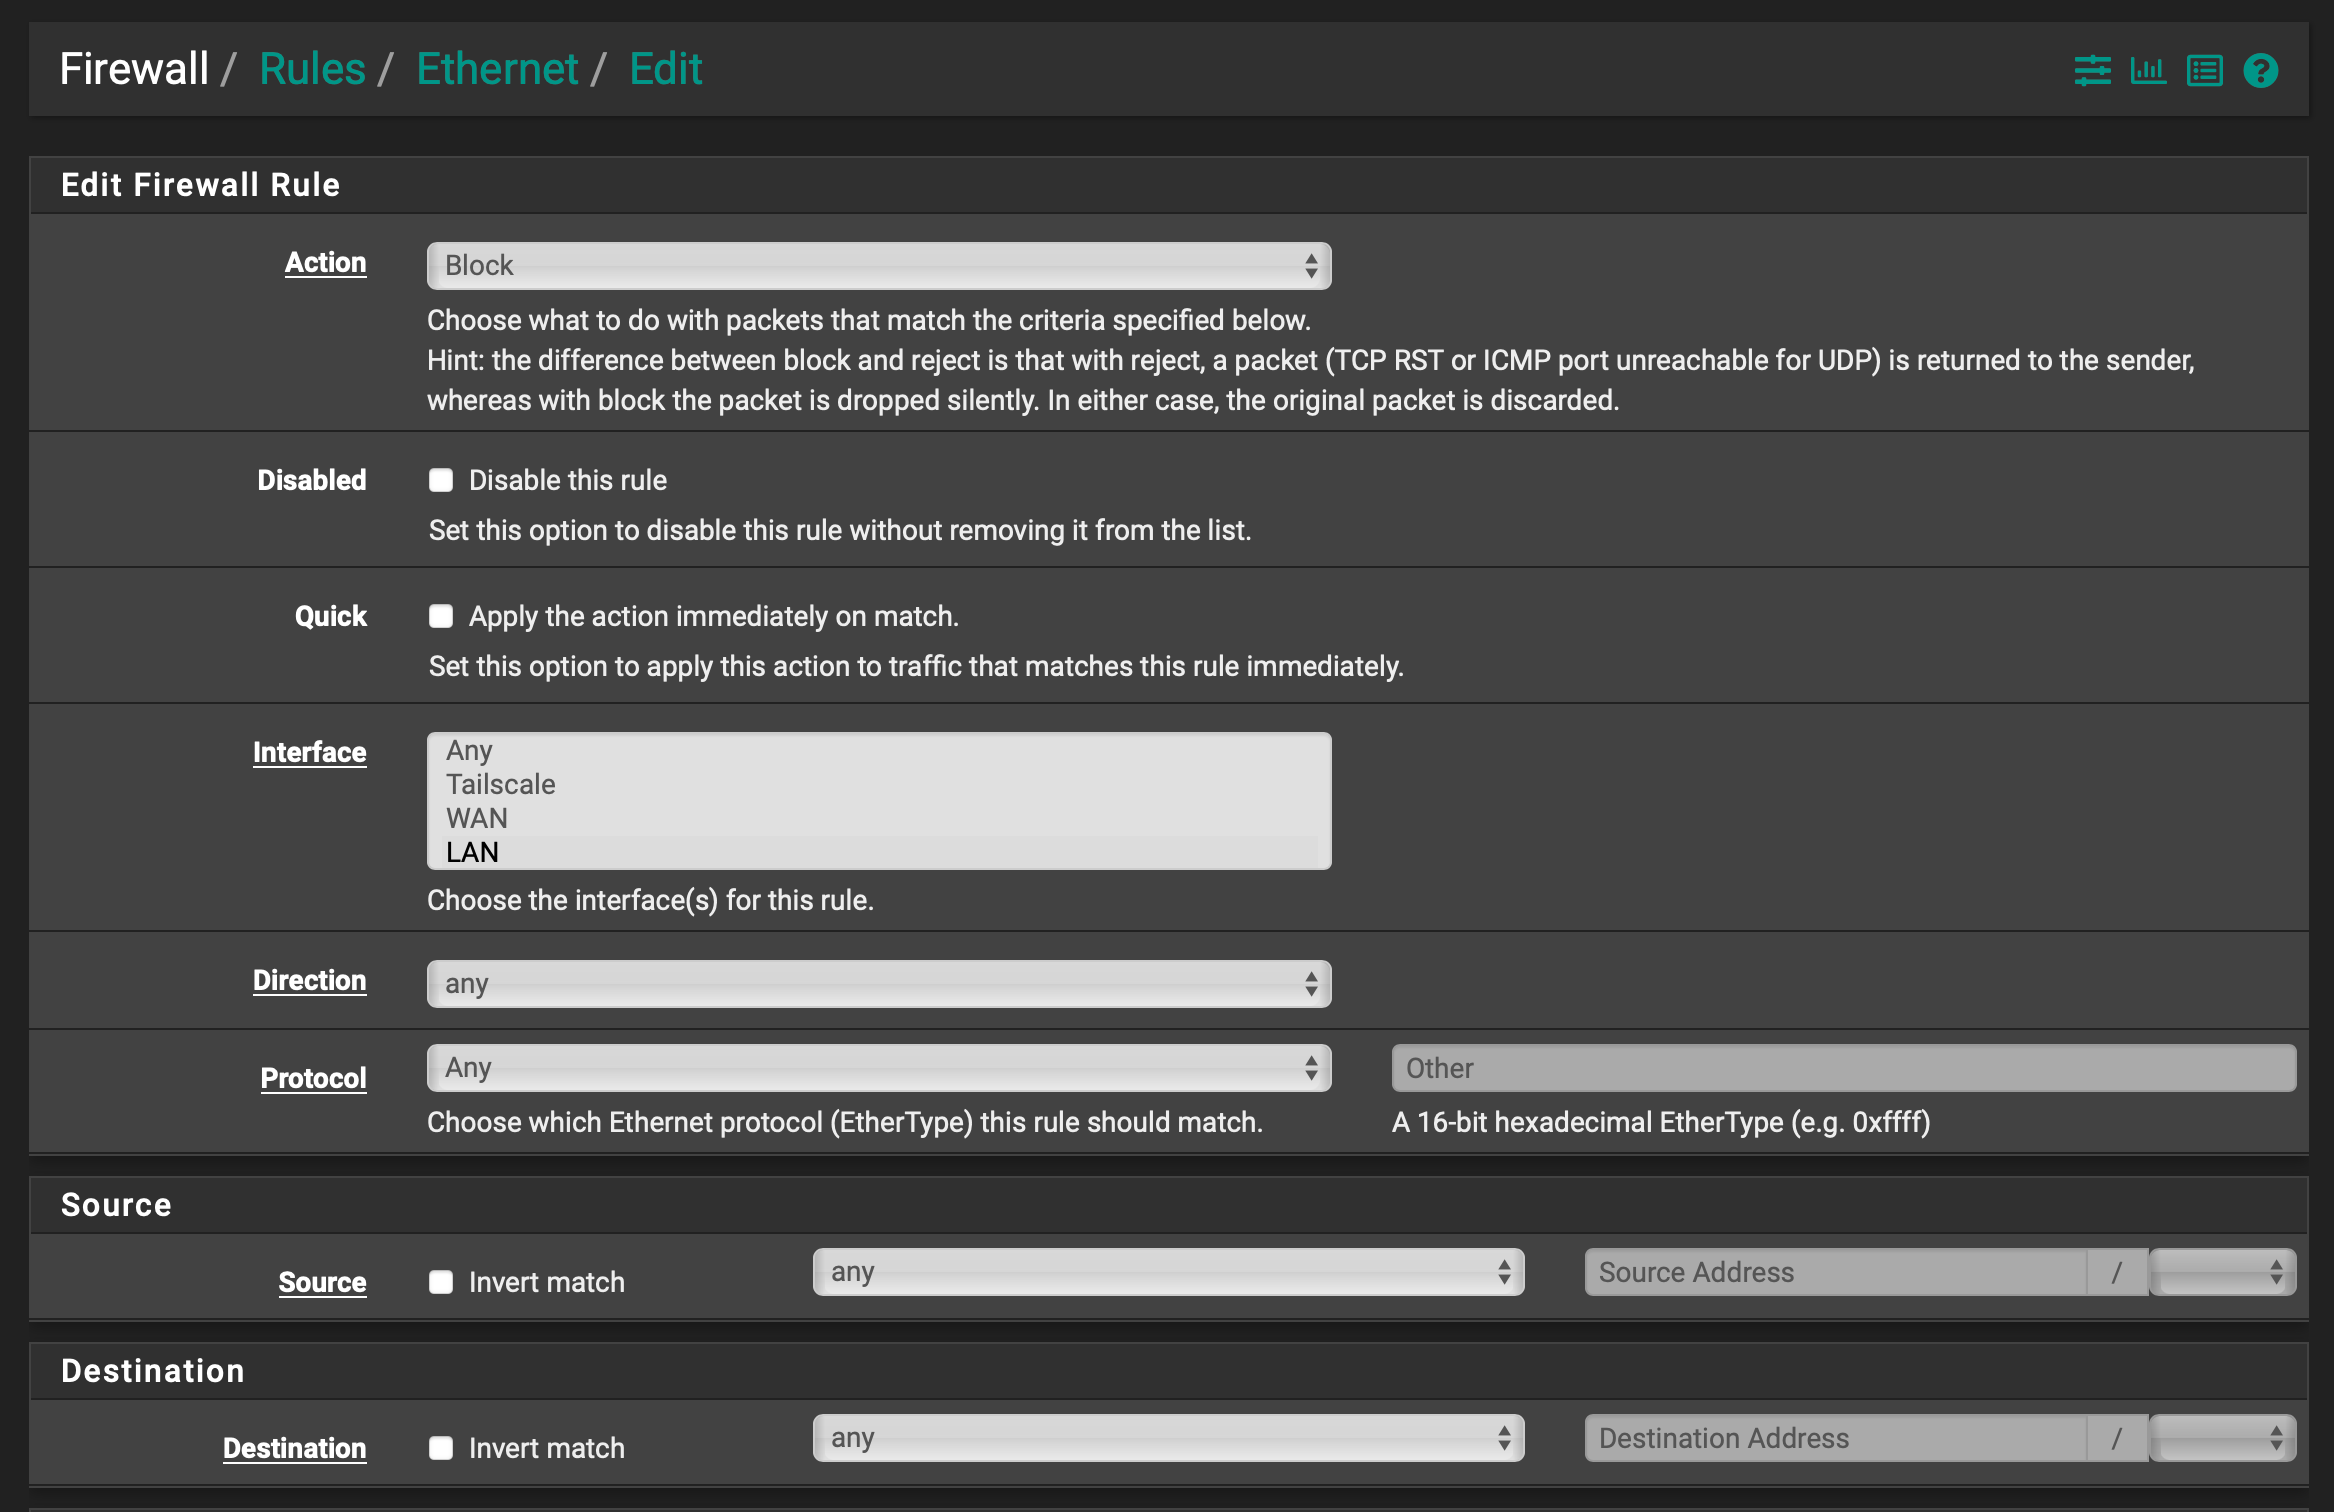Open the traffic graph bar chart icon

coord(2148,70)
